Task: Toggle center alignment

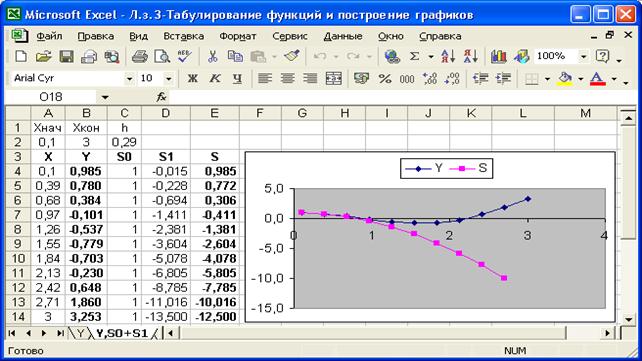Action: [x=287, y=78]
